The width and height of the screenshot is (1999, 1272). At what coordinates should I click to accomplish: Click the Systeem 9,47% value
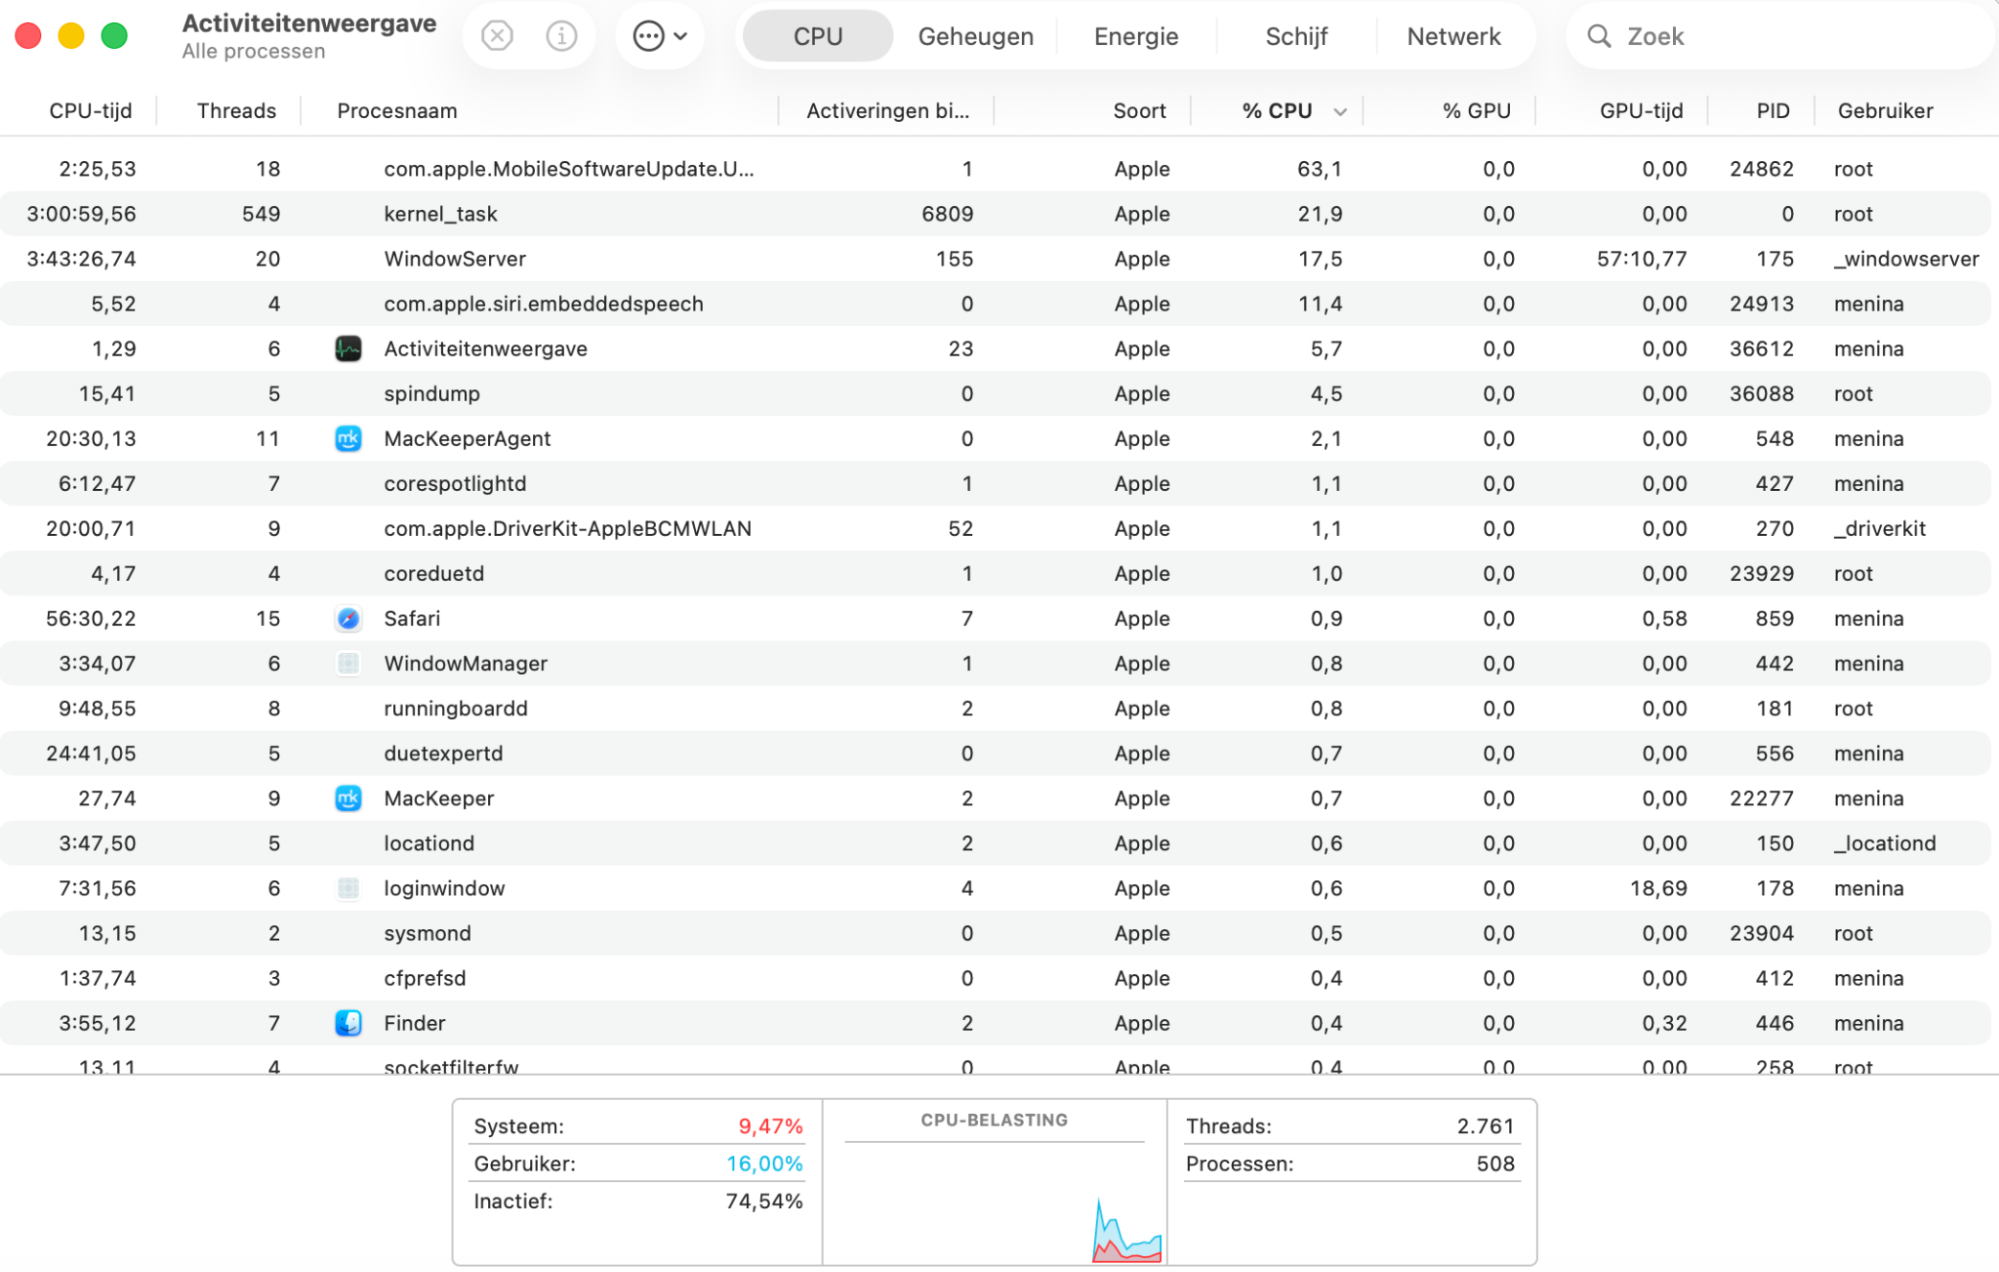tap(771, 1127)
